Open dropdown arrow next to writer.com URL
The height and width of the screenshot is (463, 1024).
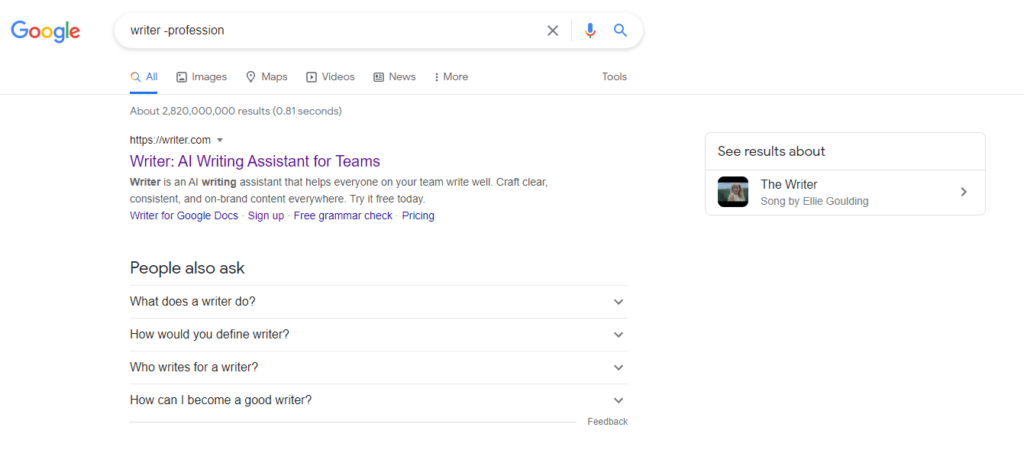(220, 140)
